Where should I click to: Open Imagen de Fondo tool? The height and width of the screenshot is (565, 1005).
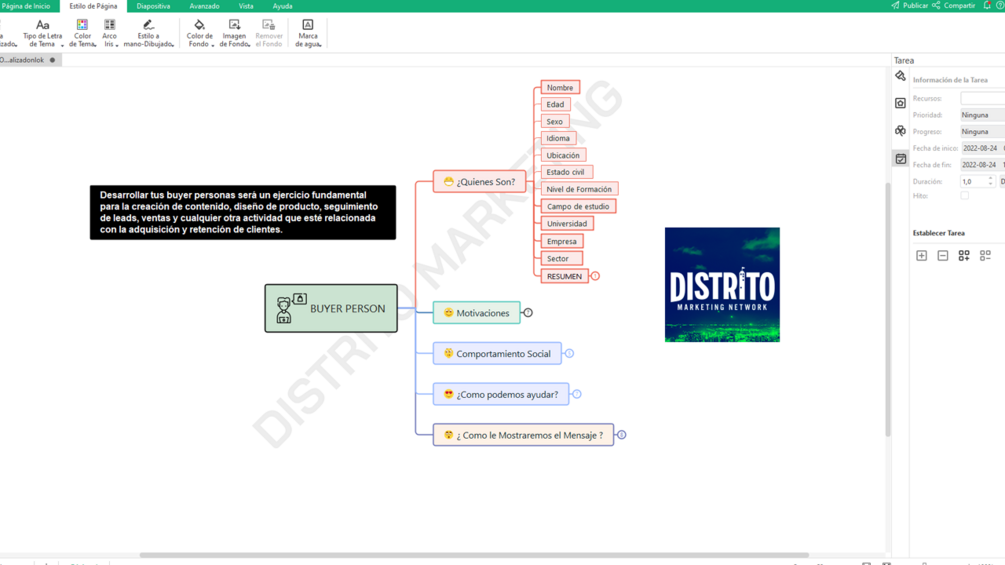(x=235, y=33)
